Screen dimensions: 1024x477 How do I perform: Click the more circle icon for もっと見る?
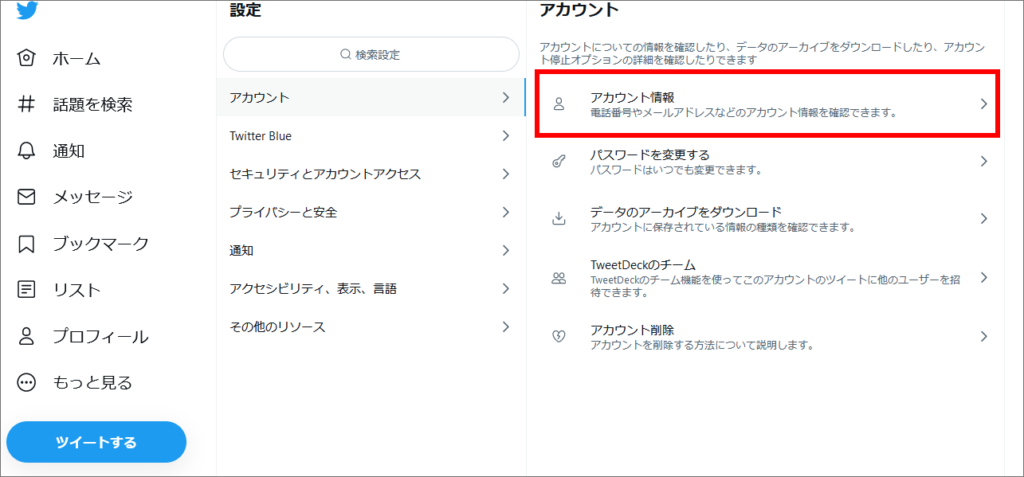click(26, 383)
